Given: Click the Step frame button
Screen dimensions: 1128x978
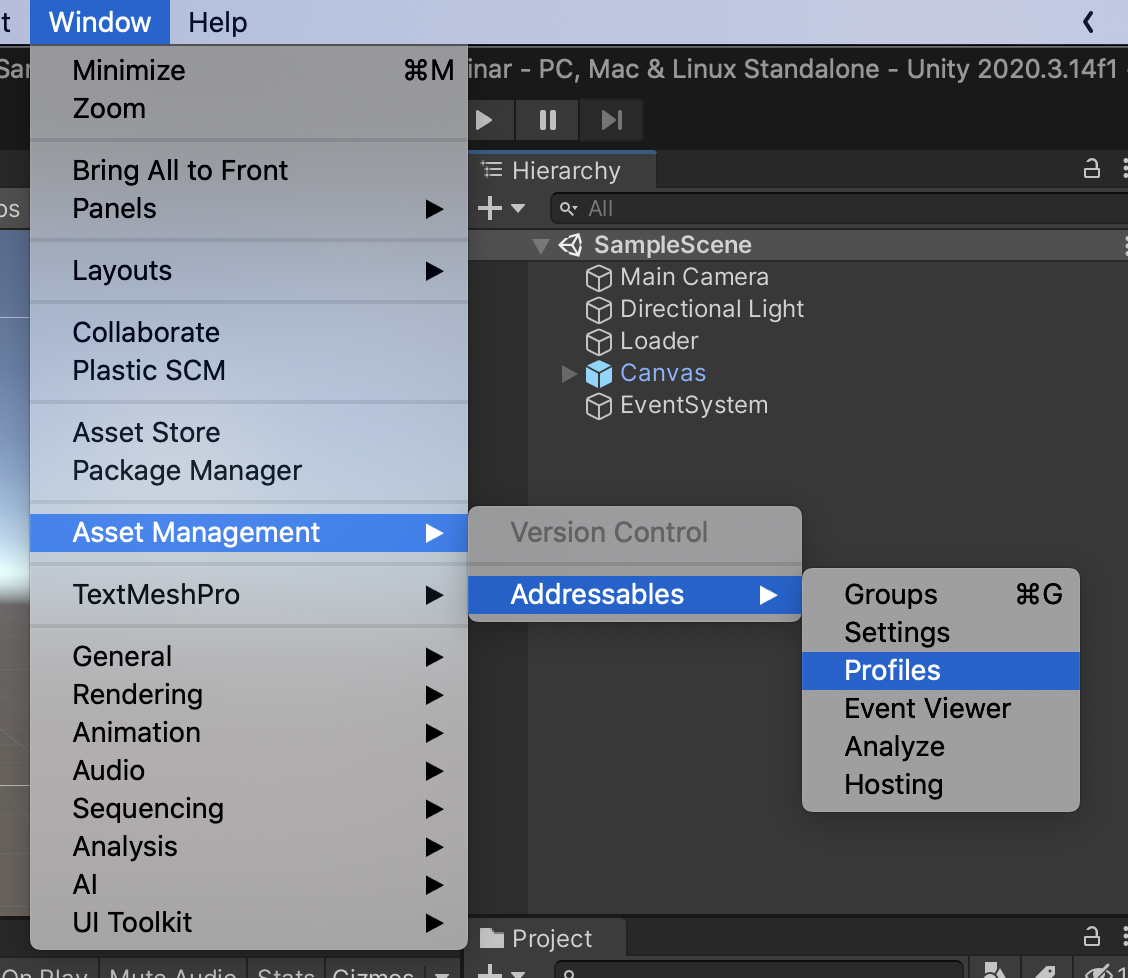Looking at the screenshot, I should click(x=610, y=119).
